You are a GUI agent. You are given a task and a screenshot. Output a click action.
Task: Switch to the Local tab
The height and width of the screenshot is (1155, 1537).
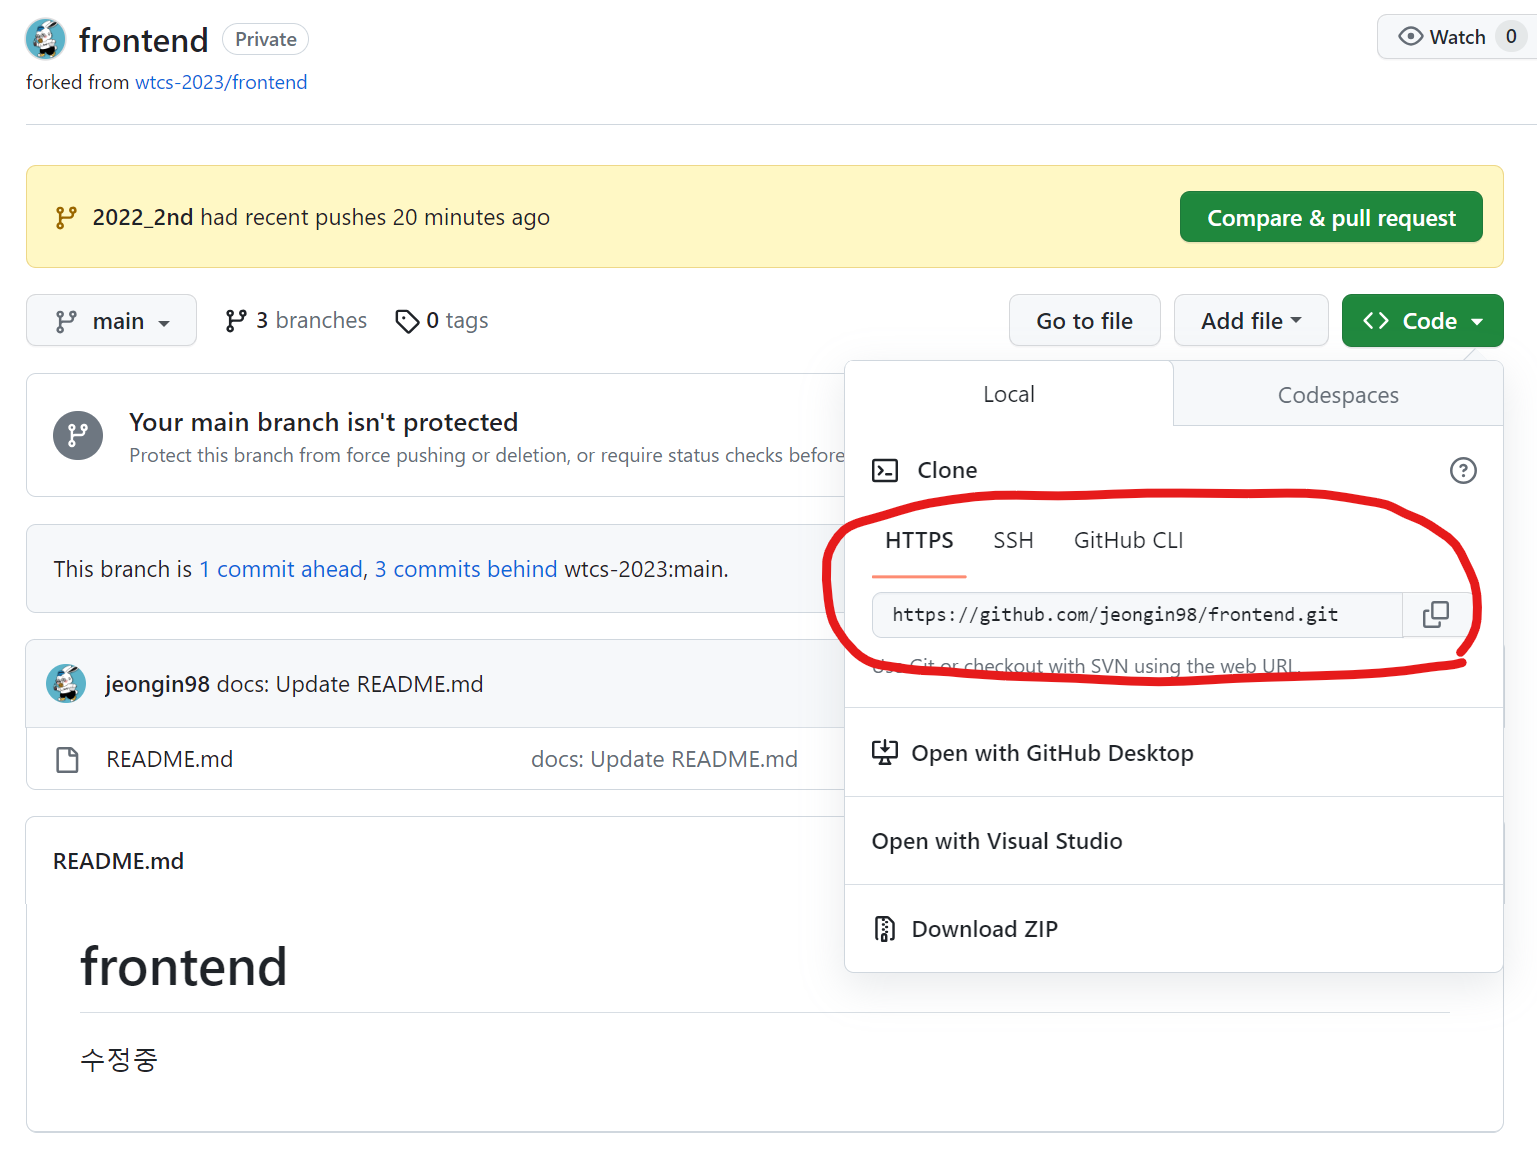(1008, 394)
